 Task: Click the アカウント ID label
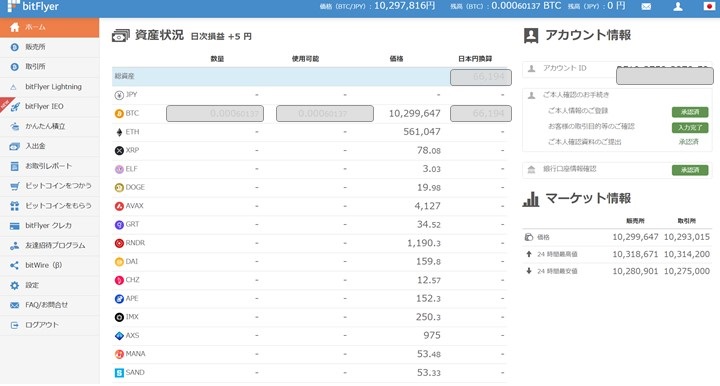point(564,68)
